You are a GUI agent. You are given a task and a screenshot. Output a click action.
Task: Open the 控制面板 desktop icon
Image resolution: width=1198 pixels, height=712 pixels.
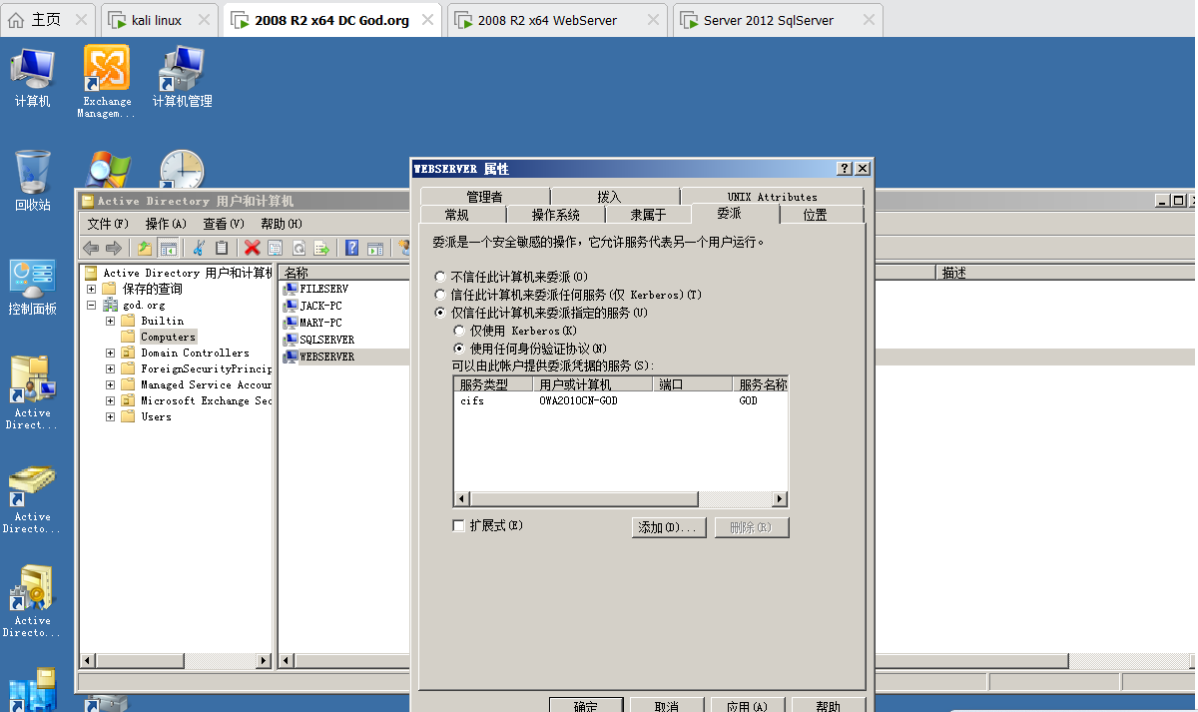(32, 287)
